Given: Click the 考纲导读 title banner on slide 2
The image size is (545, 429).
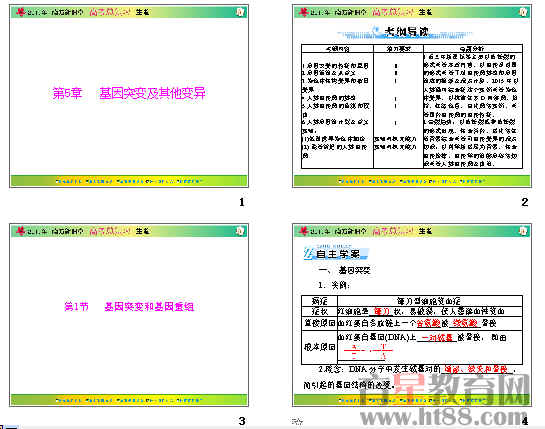Looking at the screenshot, I should [x=405, y=32].
